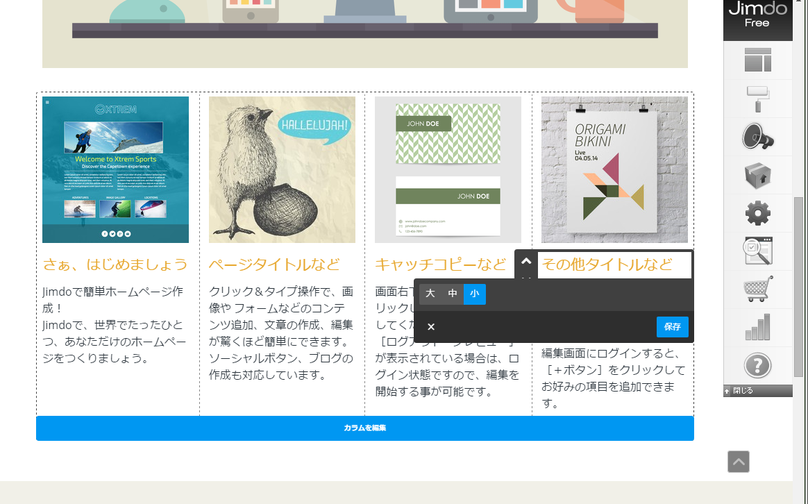Click the カラムを編集 edit columns button

point(365,428)
